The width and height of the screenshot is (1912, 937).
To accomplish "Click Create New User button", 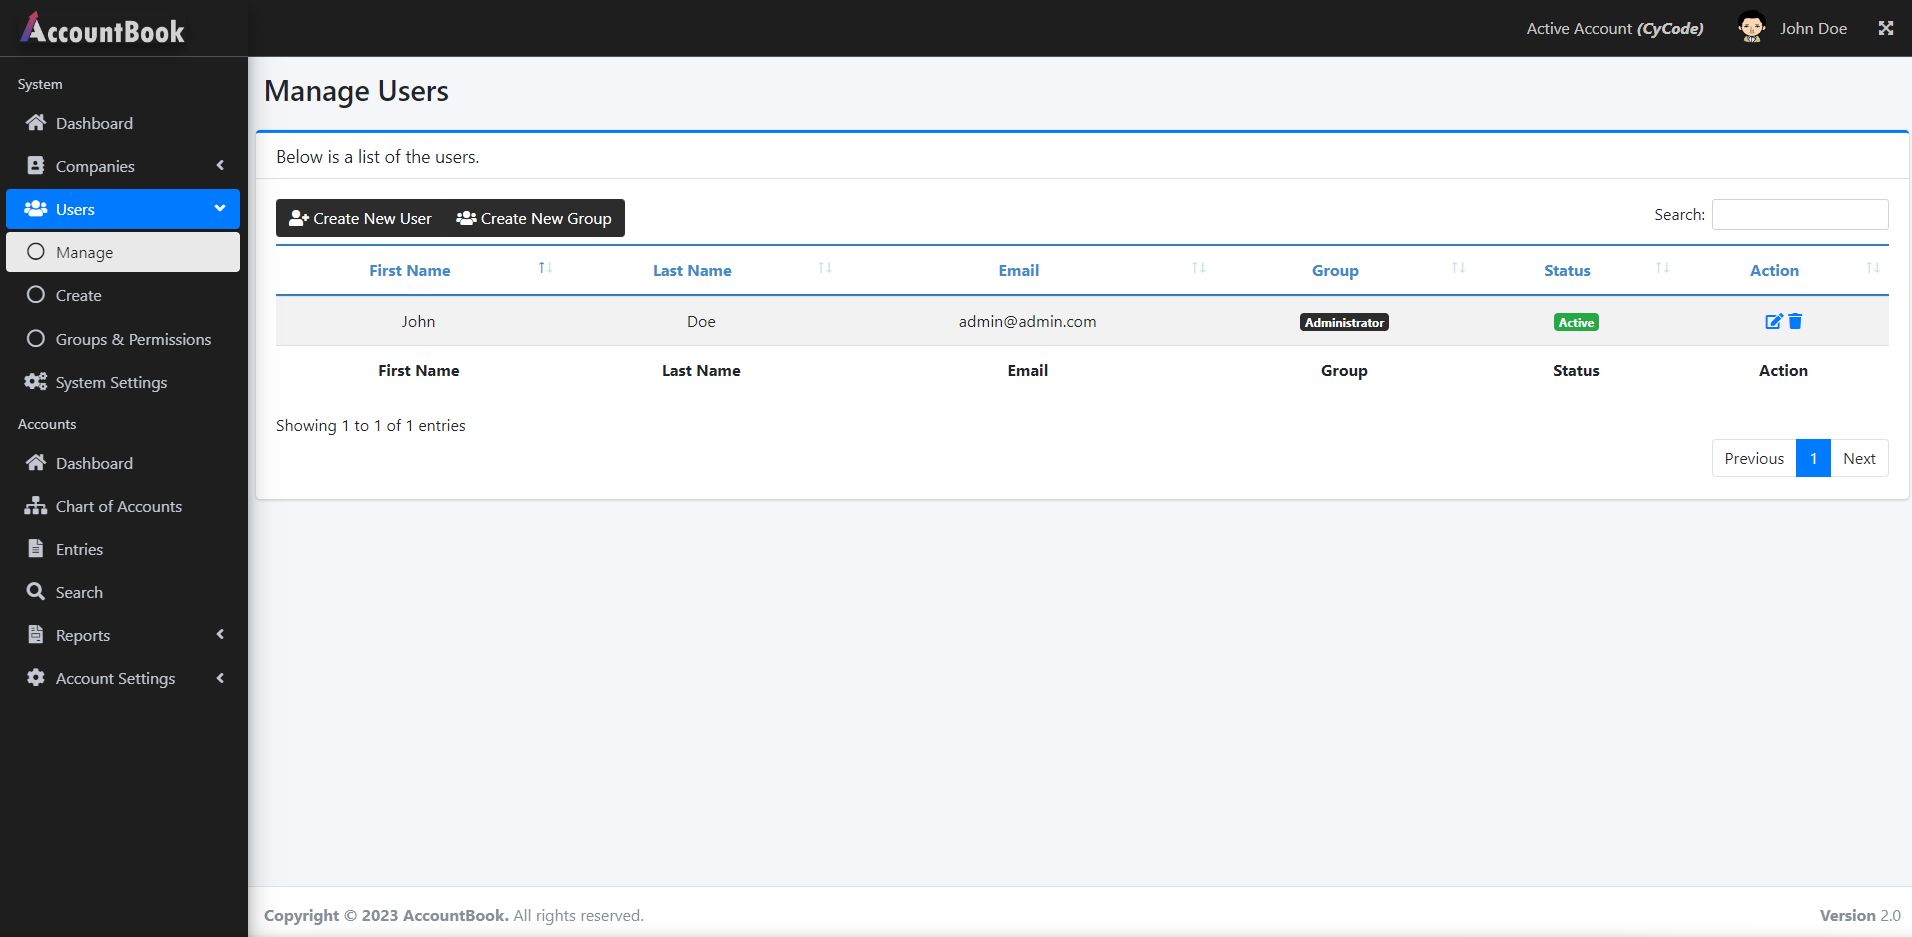I will (360, 218).
